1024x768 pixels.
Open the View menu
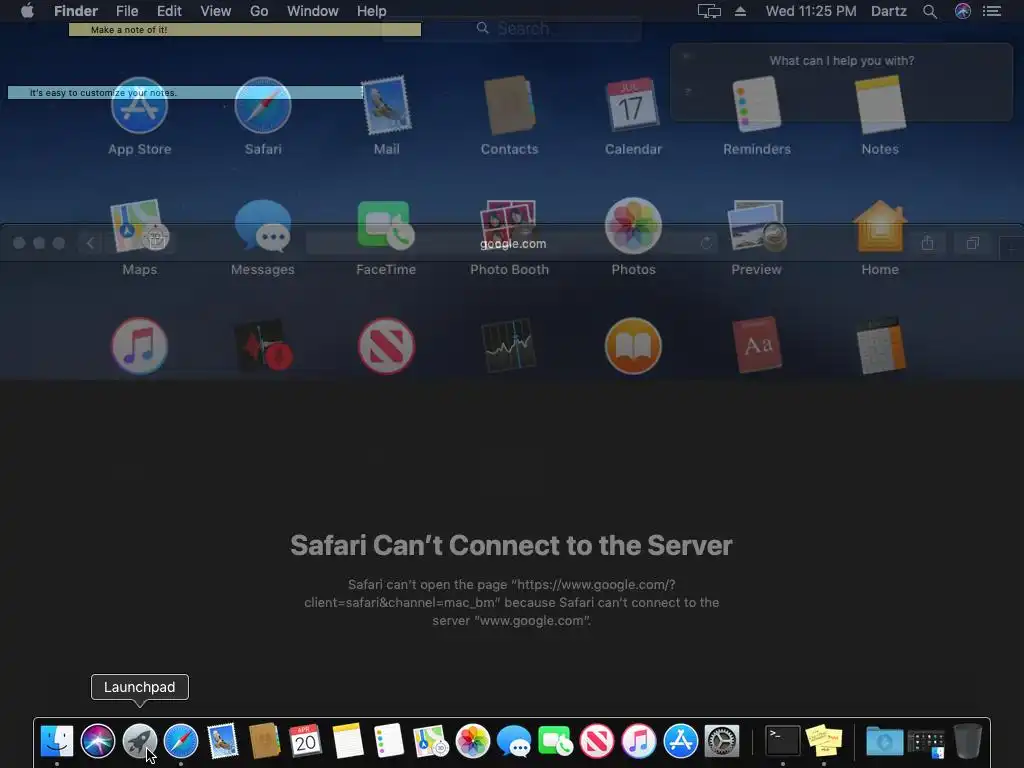point(216,11)
